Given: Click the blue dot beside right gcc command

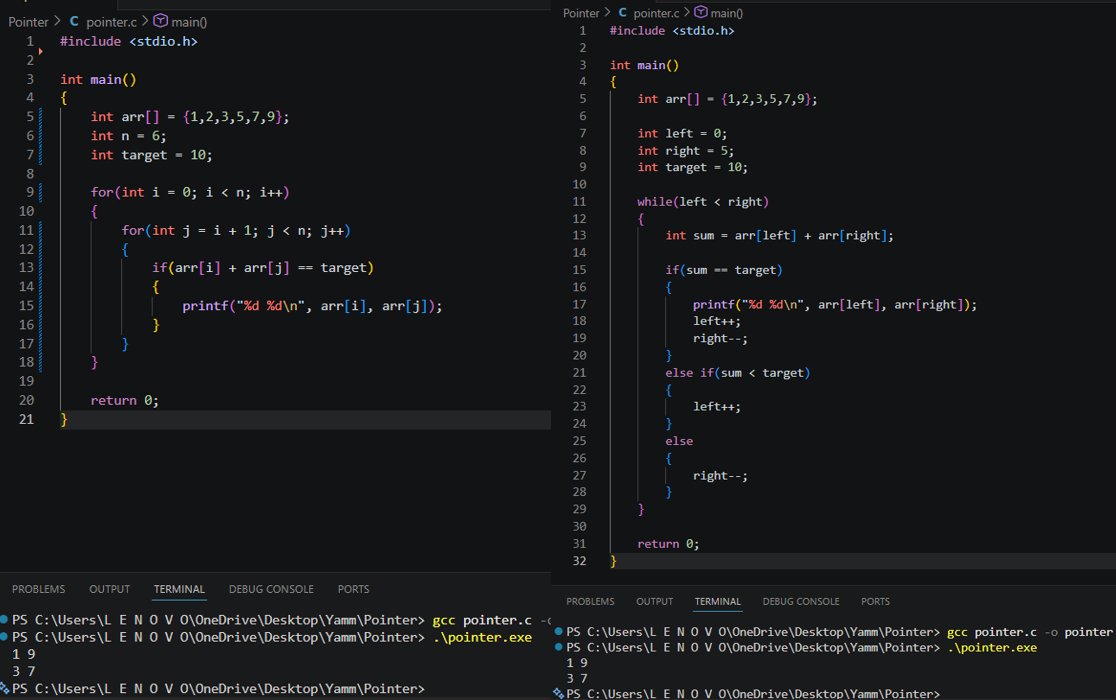Looking at the screenshot, I should tap(559, 631).
